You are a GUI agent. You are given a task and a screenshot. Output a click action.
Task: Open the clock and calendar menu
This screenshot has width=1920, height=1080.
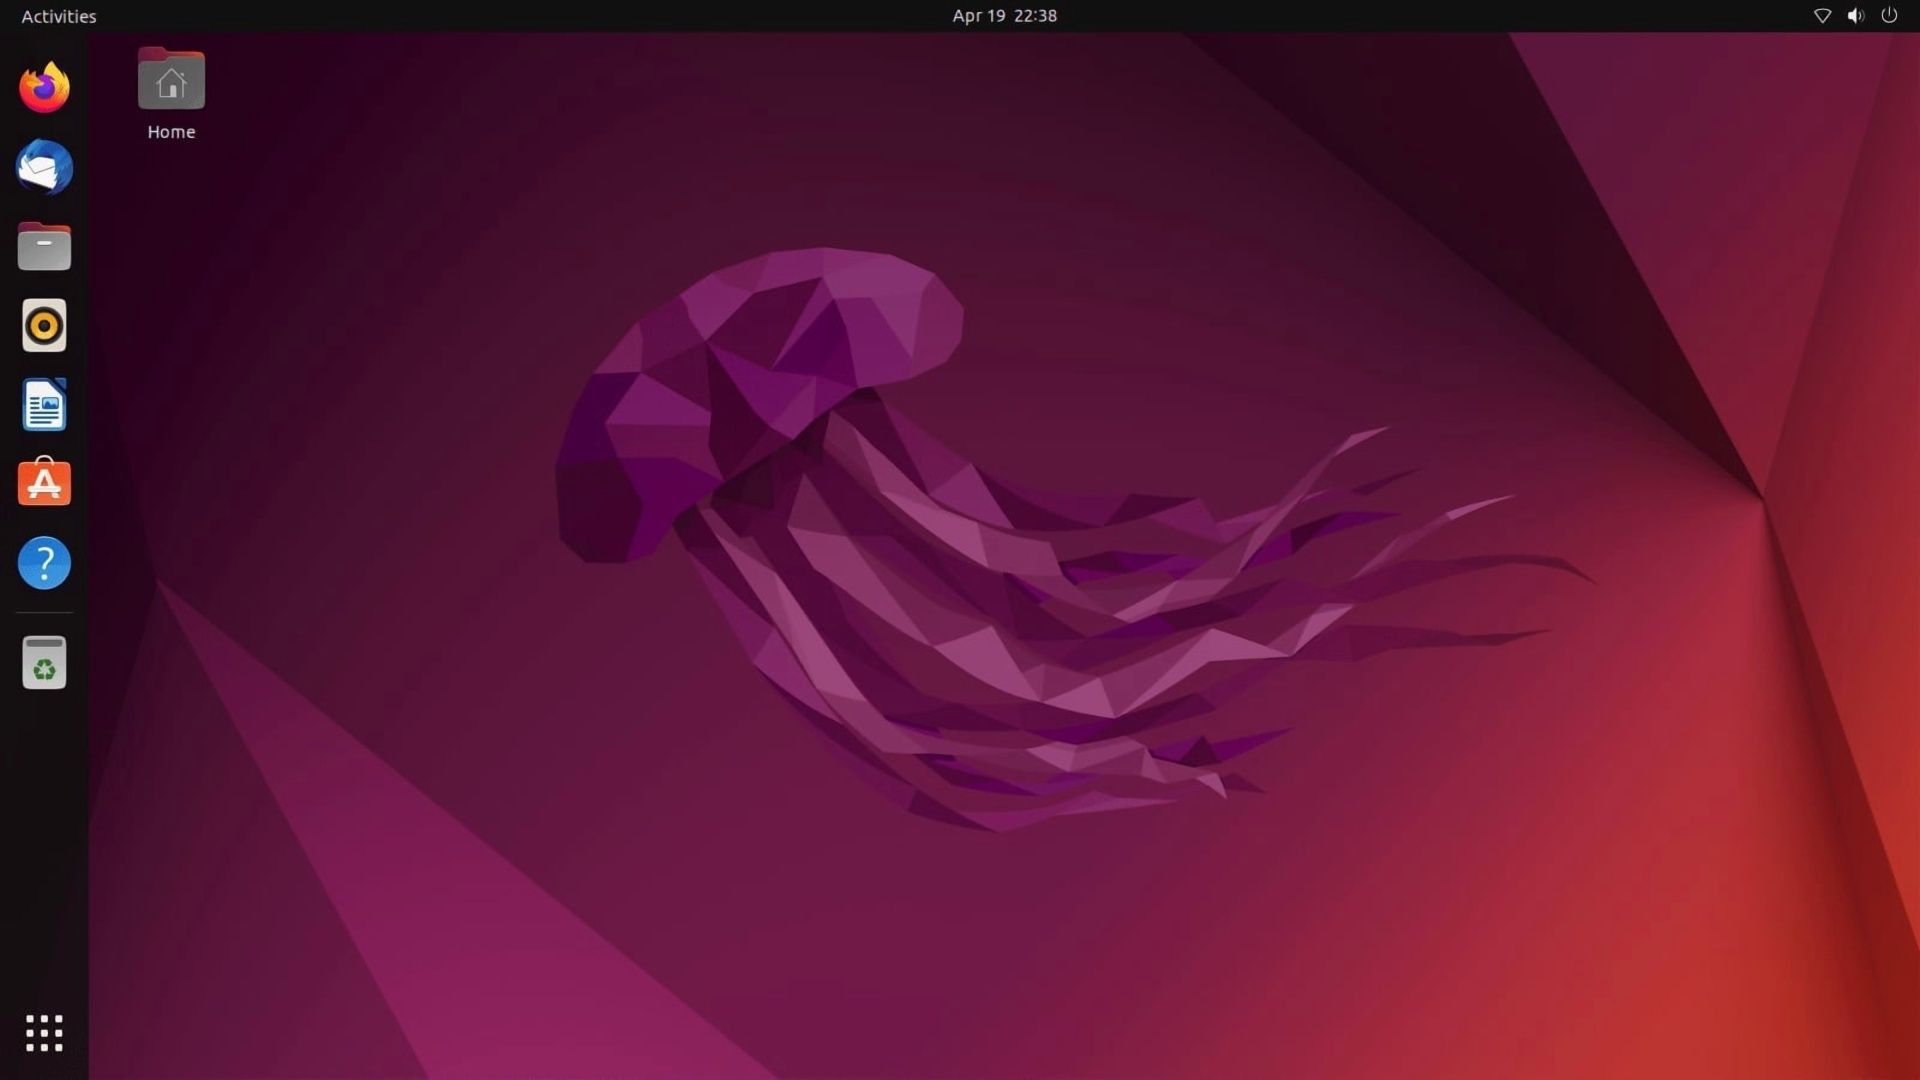point(1004,16)
